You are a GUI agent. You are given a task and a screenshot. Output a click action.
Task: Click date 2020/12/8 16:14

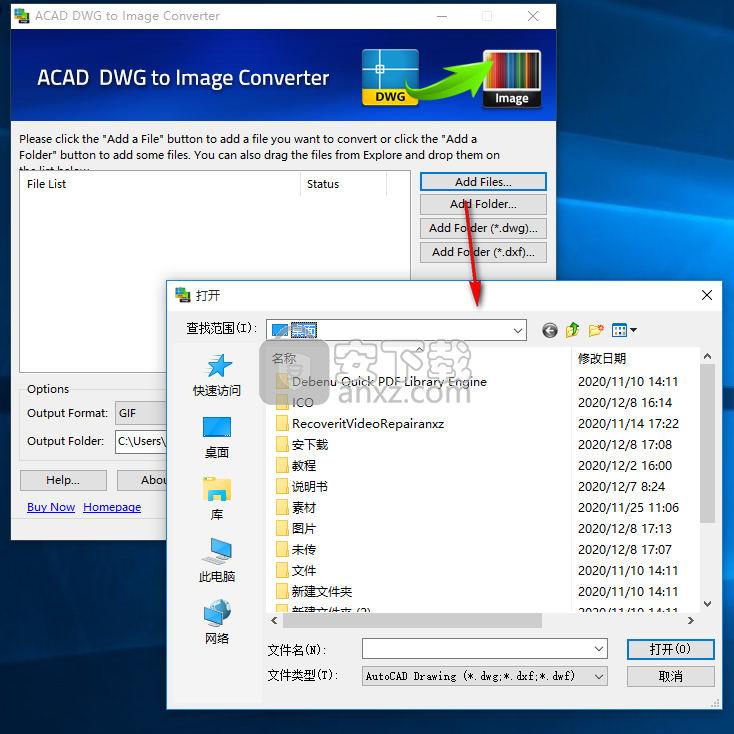click(625, 402)
